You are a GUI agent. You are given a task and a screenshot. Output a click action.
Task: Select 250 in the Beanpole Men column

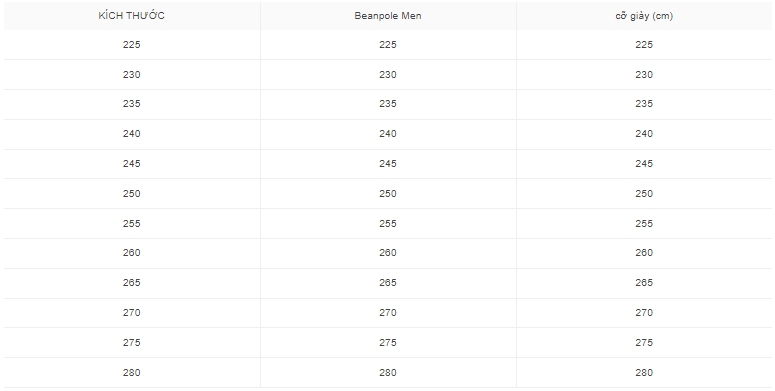click(388, 194)
